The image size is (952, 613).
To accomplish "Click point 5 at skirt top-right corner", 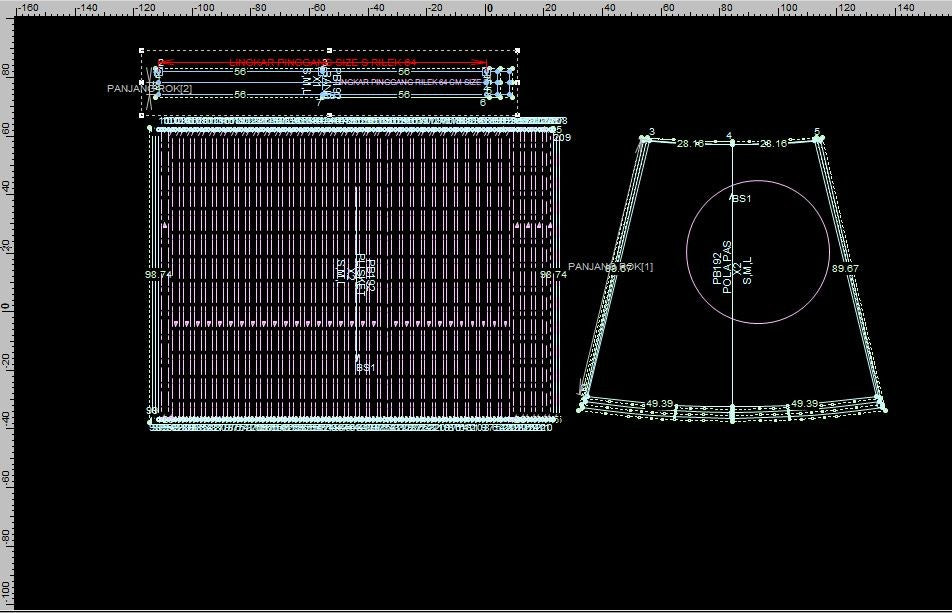I will pos(820,139).
